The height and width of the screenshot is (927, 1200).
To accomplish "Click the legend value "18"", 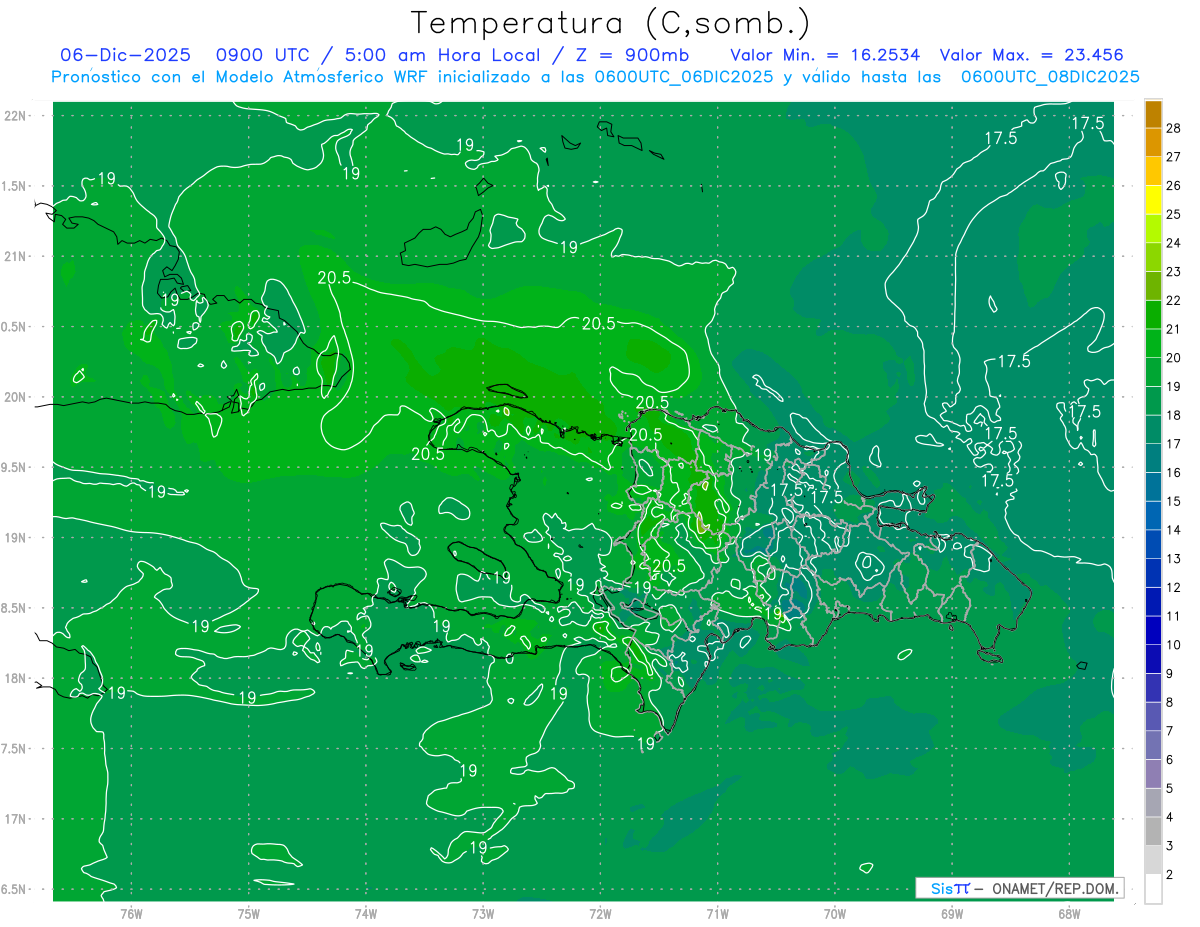I will (x=1174, y=415).
